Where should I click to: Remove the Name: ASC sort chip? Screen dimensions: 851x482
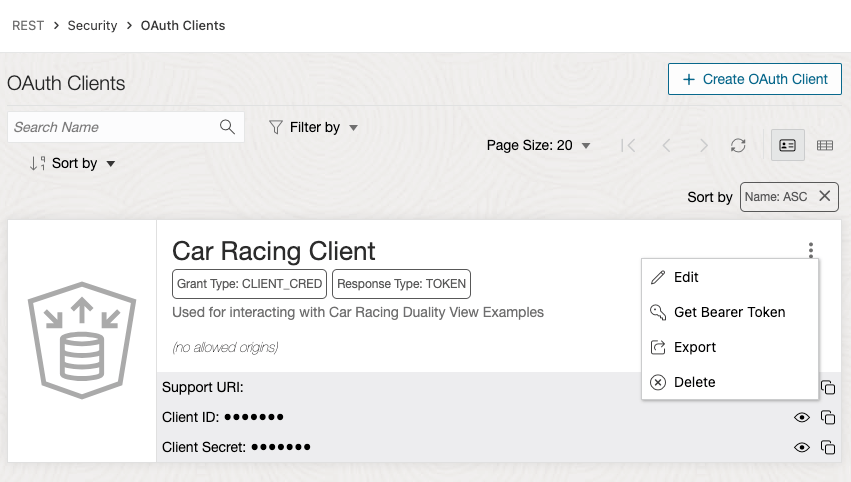pyautogui.click(x=824, y=196)
